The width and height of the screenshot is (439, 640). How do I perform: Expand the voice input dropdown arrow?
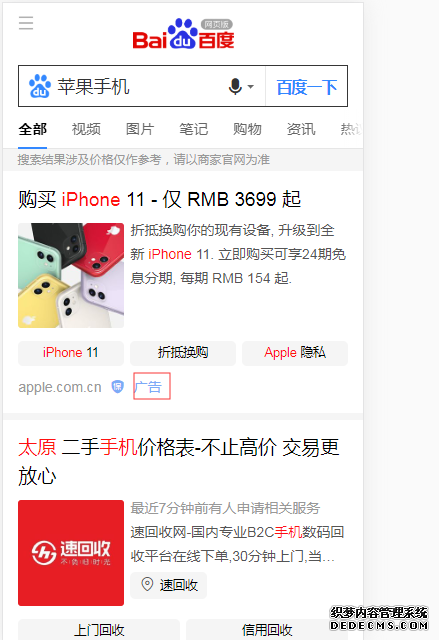251,87
